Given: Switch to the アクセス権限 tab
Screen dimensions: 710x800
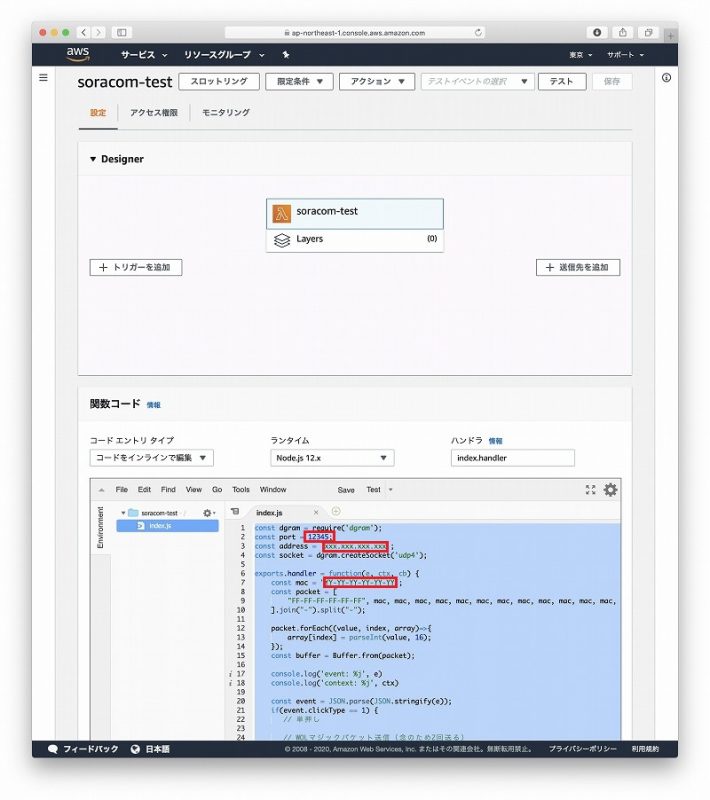Looking at the screenshot, I should click(x=154, y=113).
